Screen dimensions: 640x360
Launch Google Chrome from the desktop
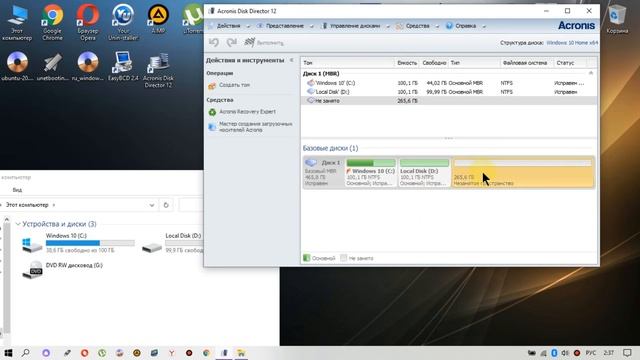[52, 23]
